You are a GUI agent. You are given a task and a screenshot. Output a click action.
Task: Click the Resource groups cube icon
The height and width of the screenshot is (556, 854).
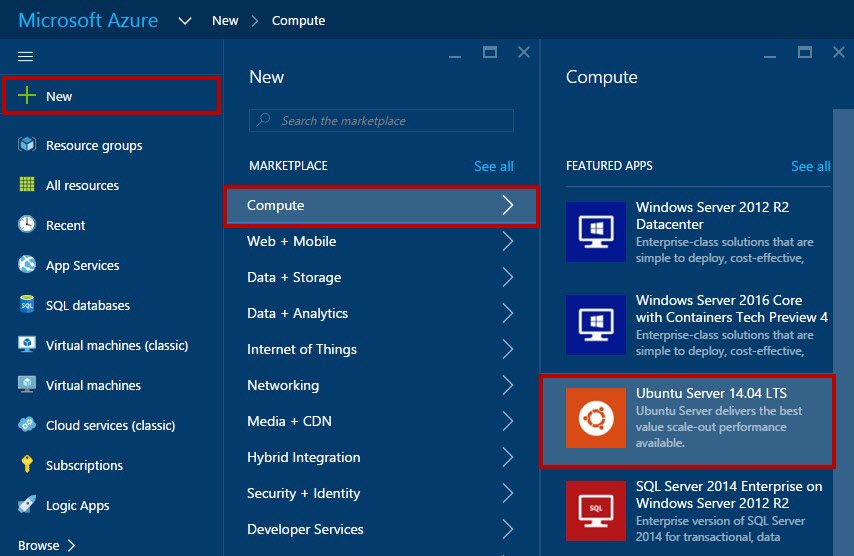click(27, 145)
